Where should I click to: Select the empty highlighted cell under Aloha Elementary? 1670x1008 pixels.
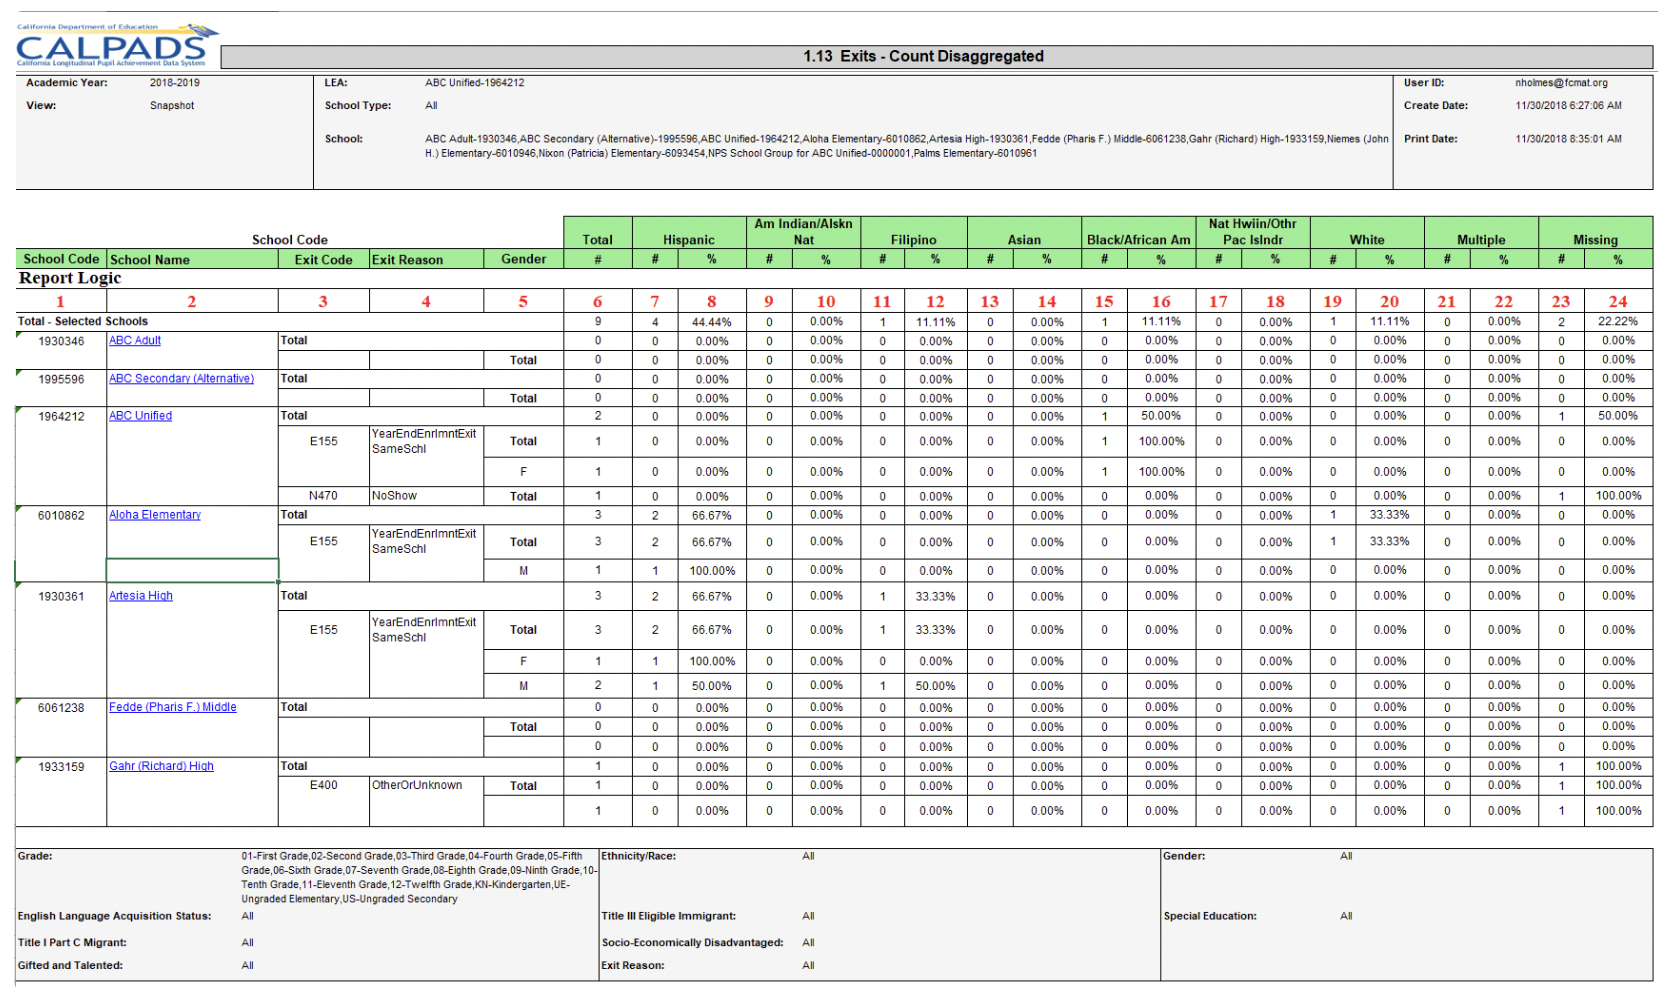tap(192, 570)
